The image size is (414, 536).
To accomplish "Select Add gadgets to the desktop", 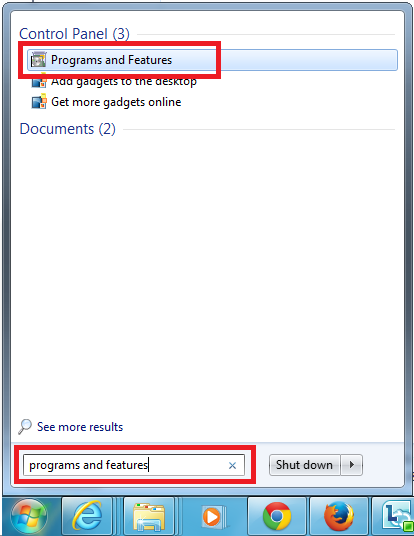I will [124, 81].
